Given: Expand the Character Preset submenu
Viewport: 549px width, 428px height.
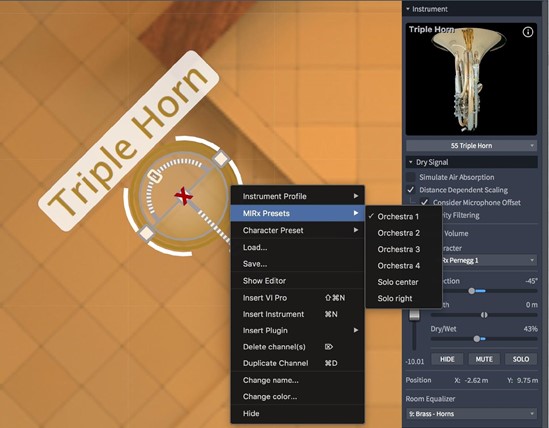Looking at the screenshot, I should point(298,230).
